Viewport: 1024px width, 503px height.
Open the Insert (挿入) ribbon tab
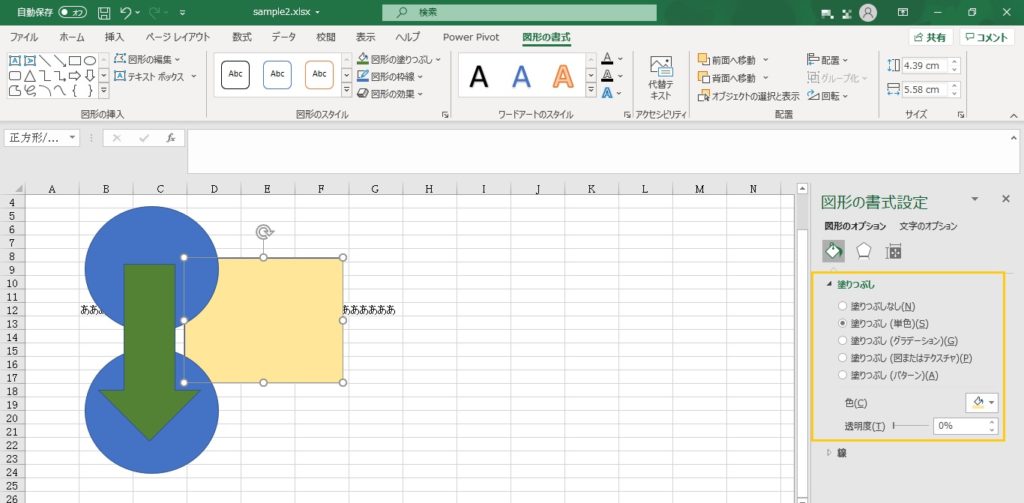click(x=114, y=37)
